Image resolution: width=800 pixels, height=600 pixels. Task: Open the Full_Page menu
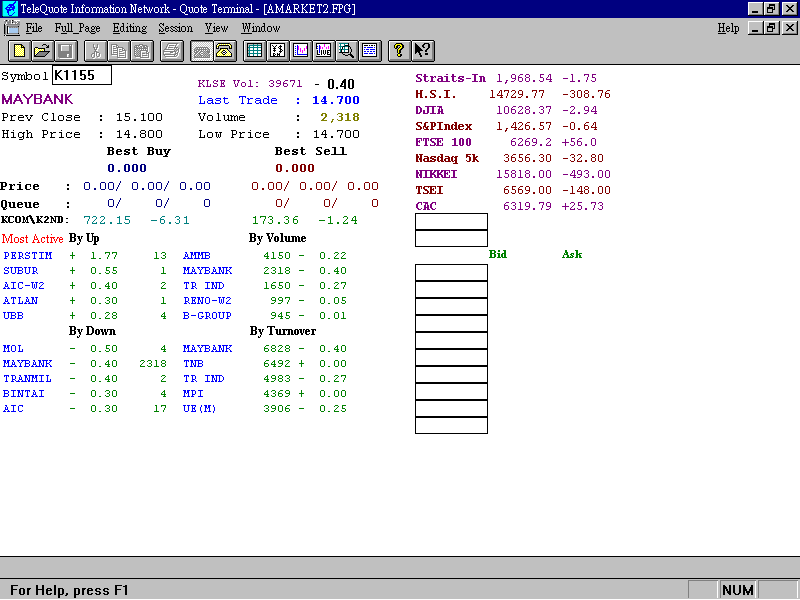(78, 28)
